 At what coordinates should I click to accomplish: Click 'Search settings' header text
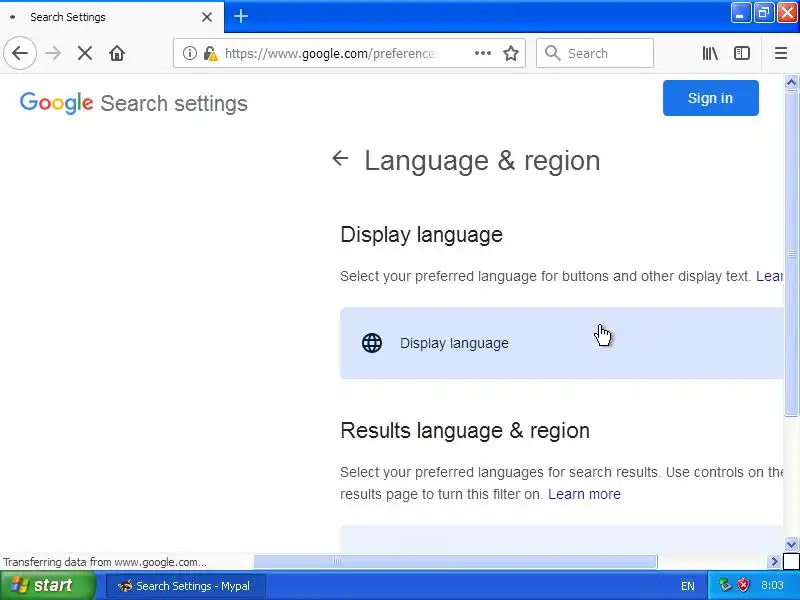pyautogui.click(x=174, y=104)
